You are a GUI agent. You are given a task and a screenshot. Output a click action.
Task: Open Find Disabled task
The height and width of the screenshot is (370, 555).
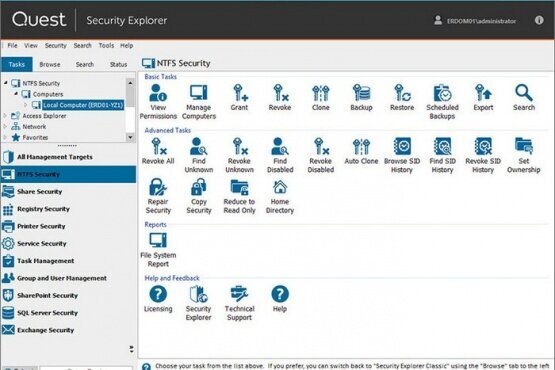tap(280, 155)
